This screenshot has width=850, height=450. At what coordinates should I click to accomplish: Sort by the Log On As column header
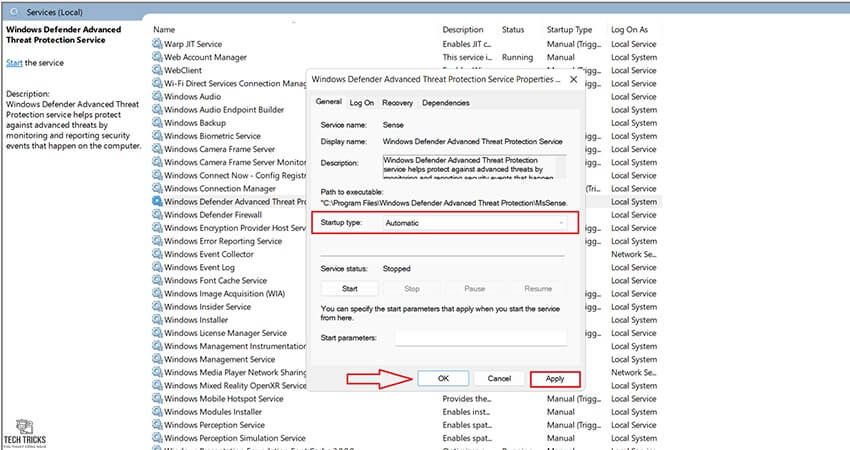[x=629, y=30]
